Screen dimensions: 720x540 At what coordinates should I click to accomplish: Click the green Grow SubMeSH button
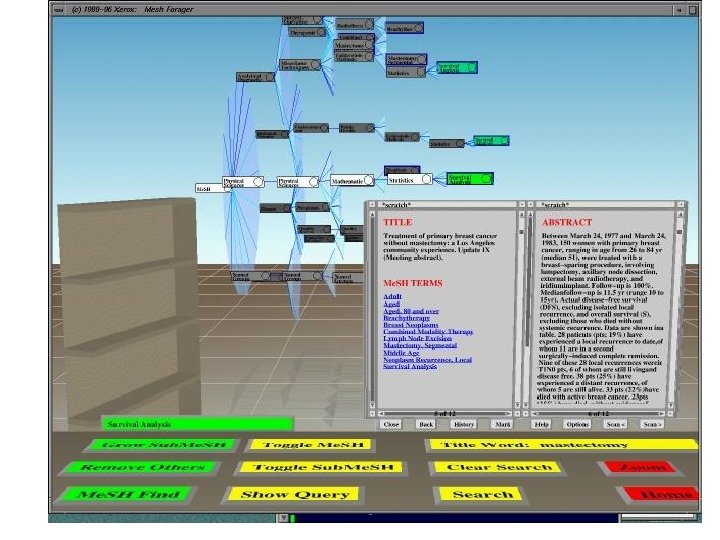163,444
